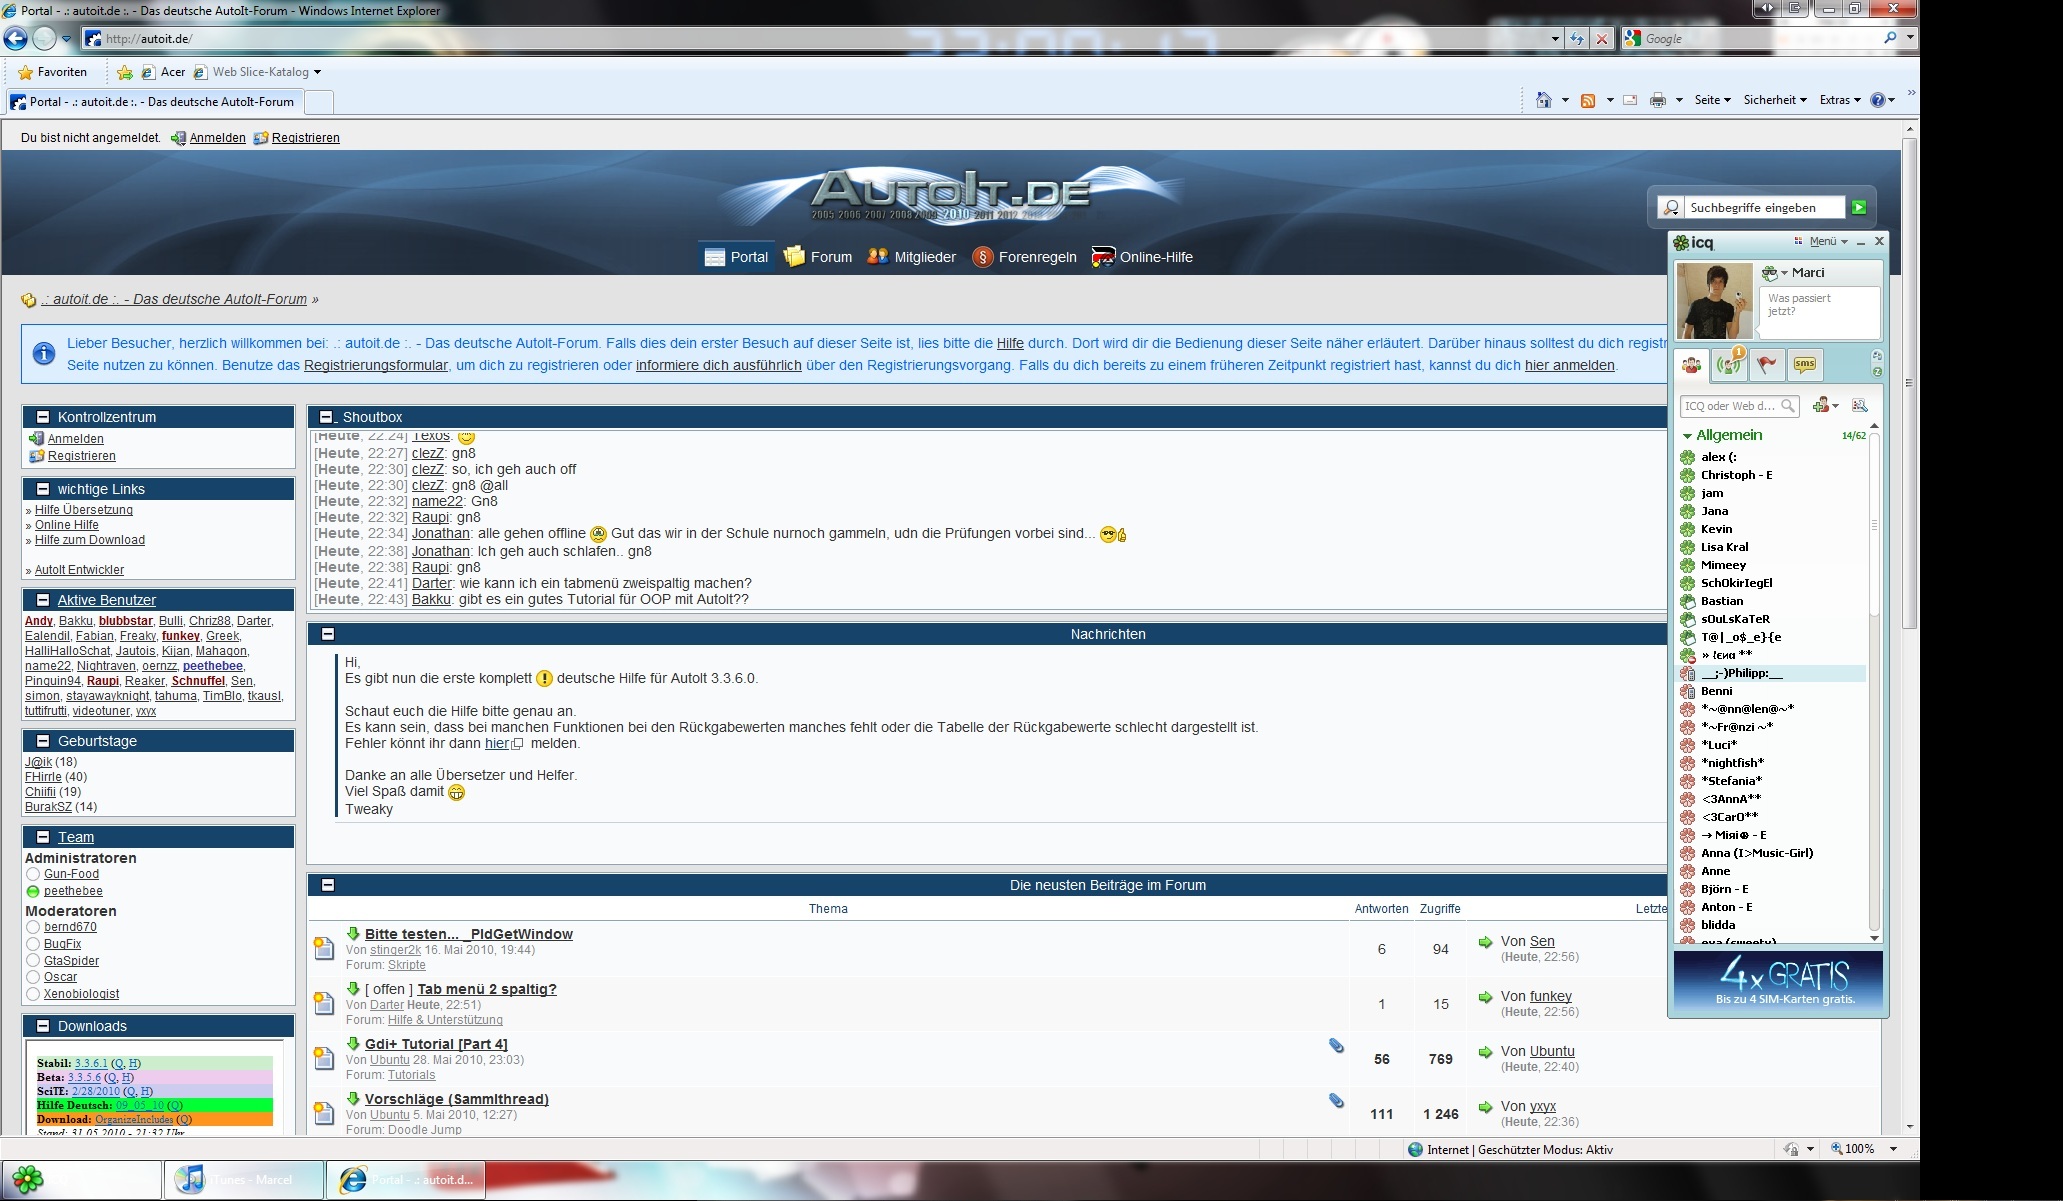Open the red flag tab in ICQ
The height and width of the screenshot is (1201, 2063).
1767,365
